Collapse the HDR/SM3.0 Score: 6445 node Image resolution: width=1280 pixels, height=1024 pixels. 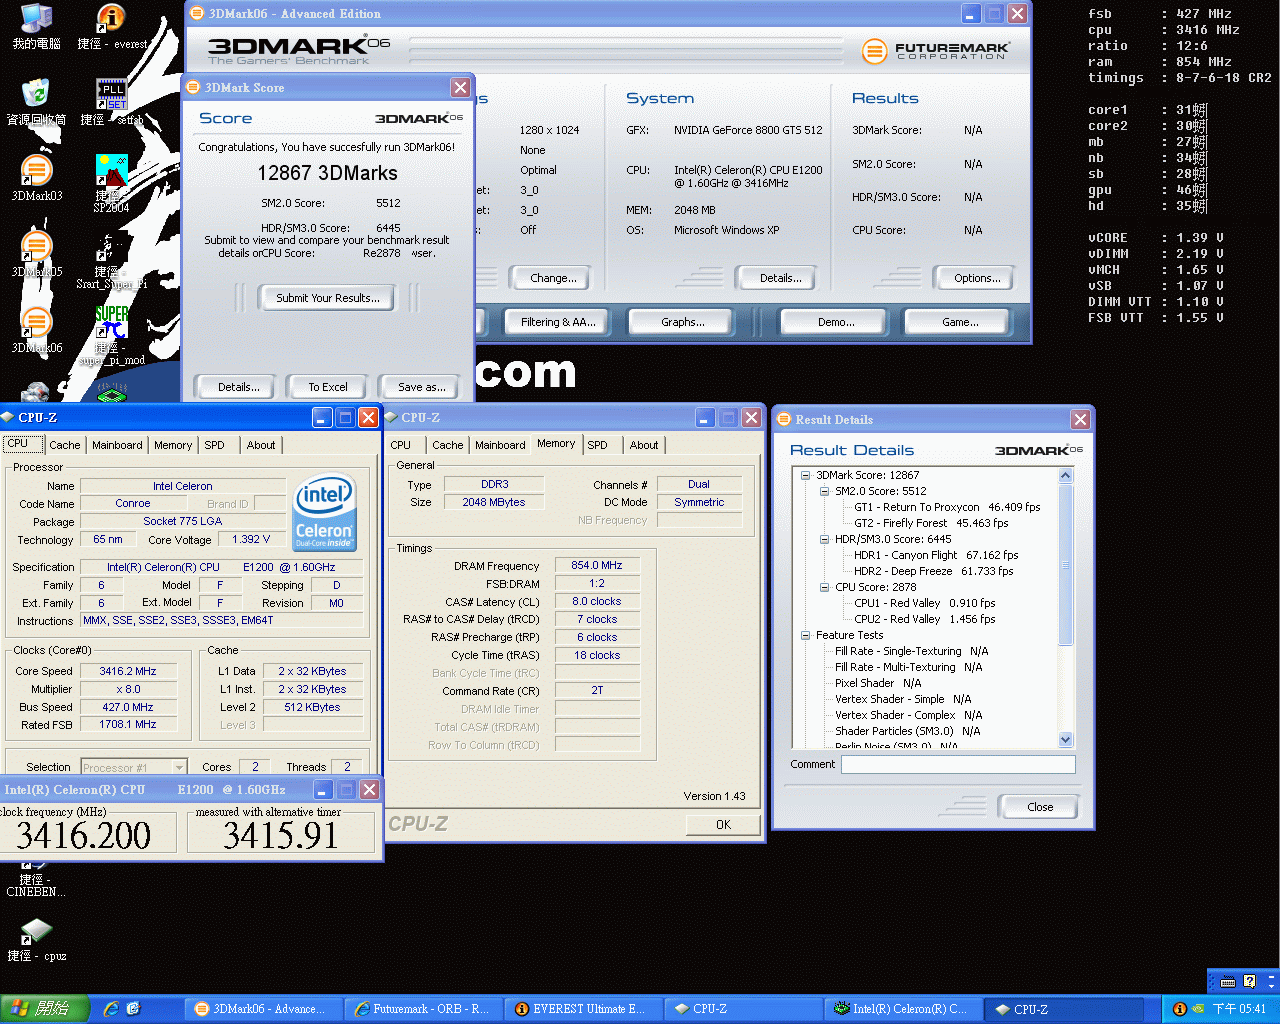click(824, 540)
